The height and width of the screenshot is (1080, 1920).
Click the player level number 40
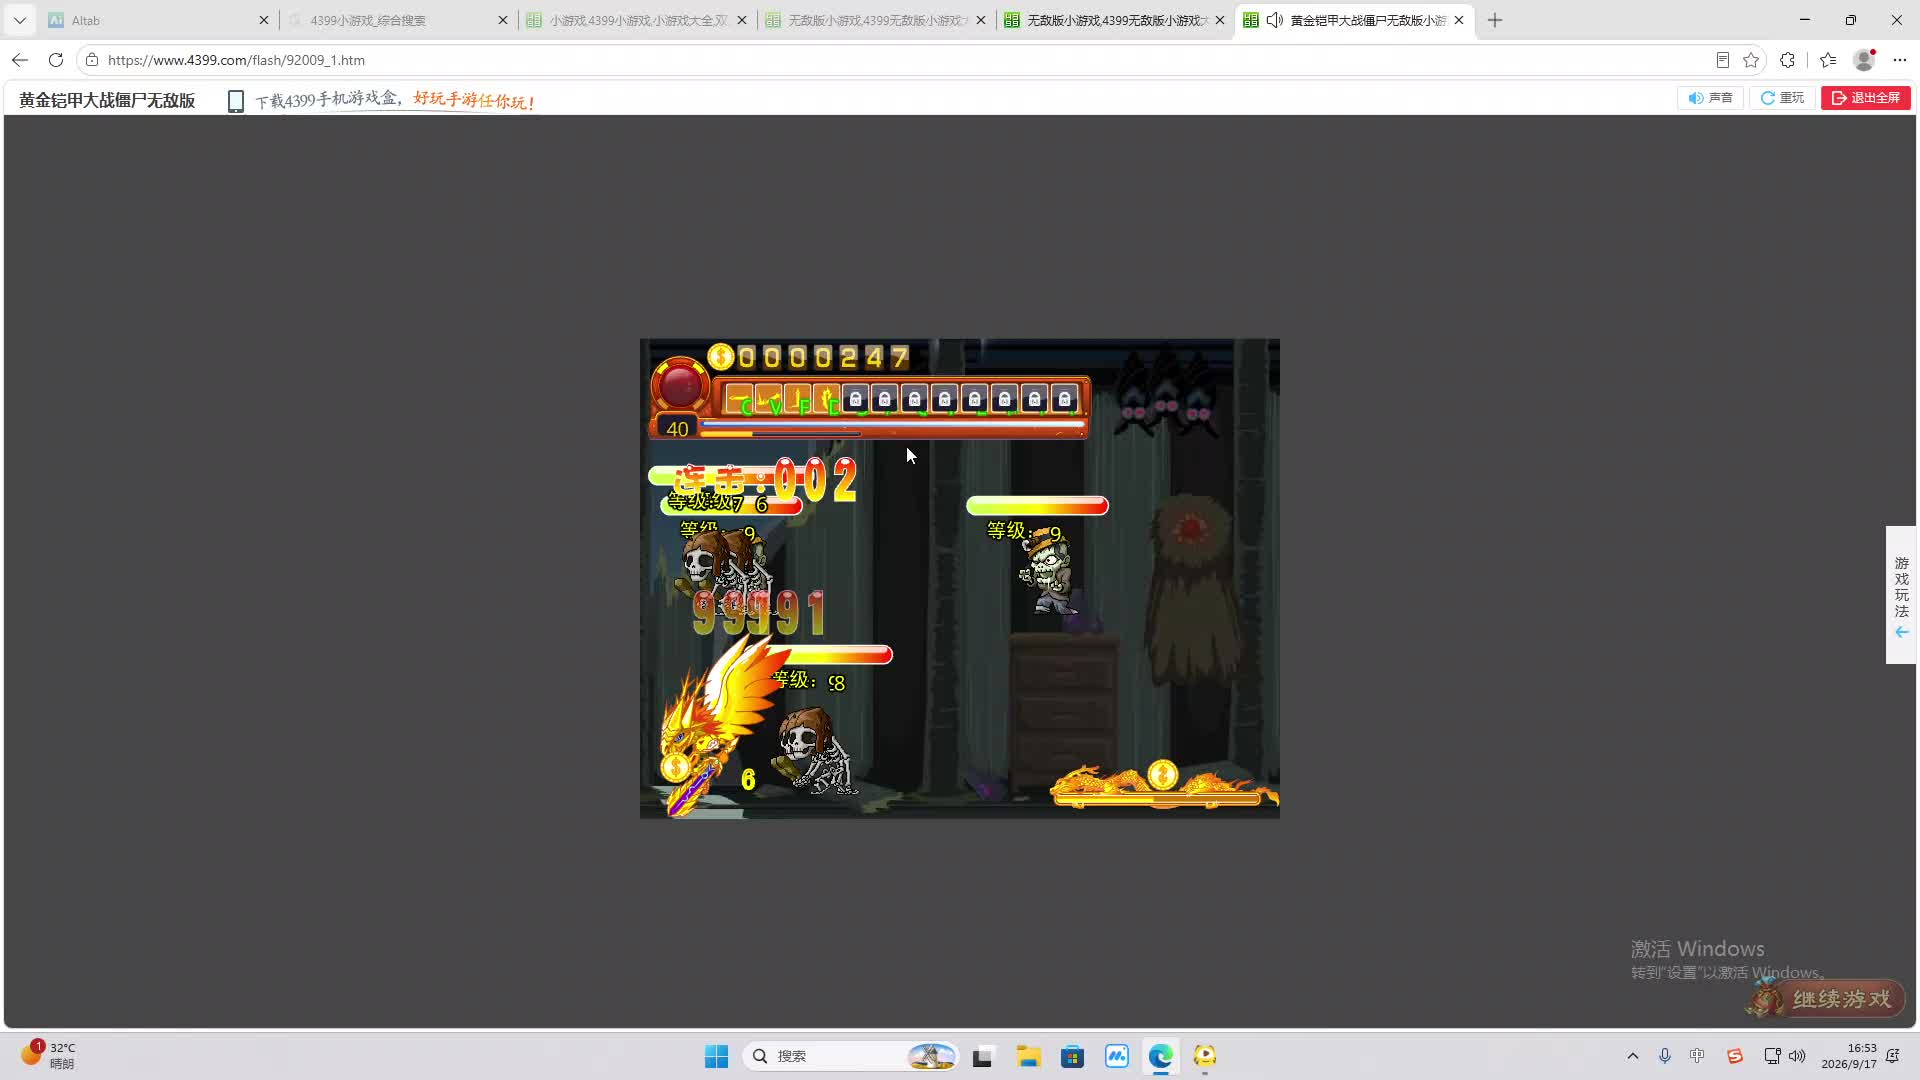pos(677,429)
